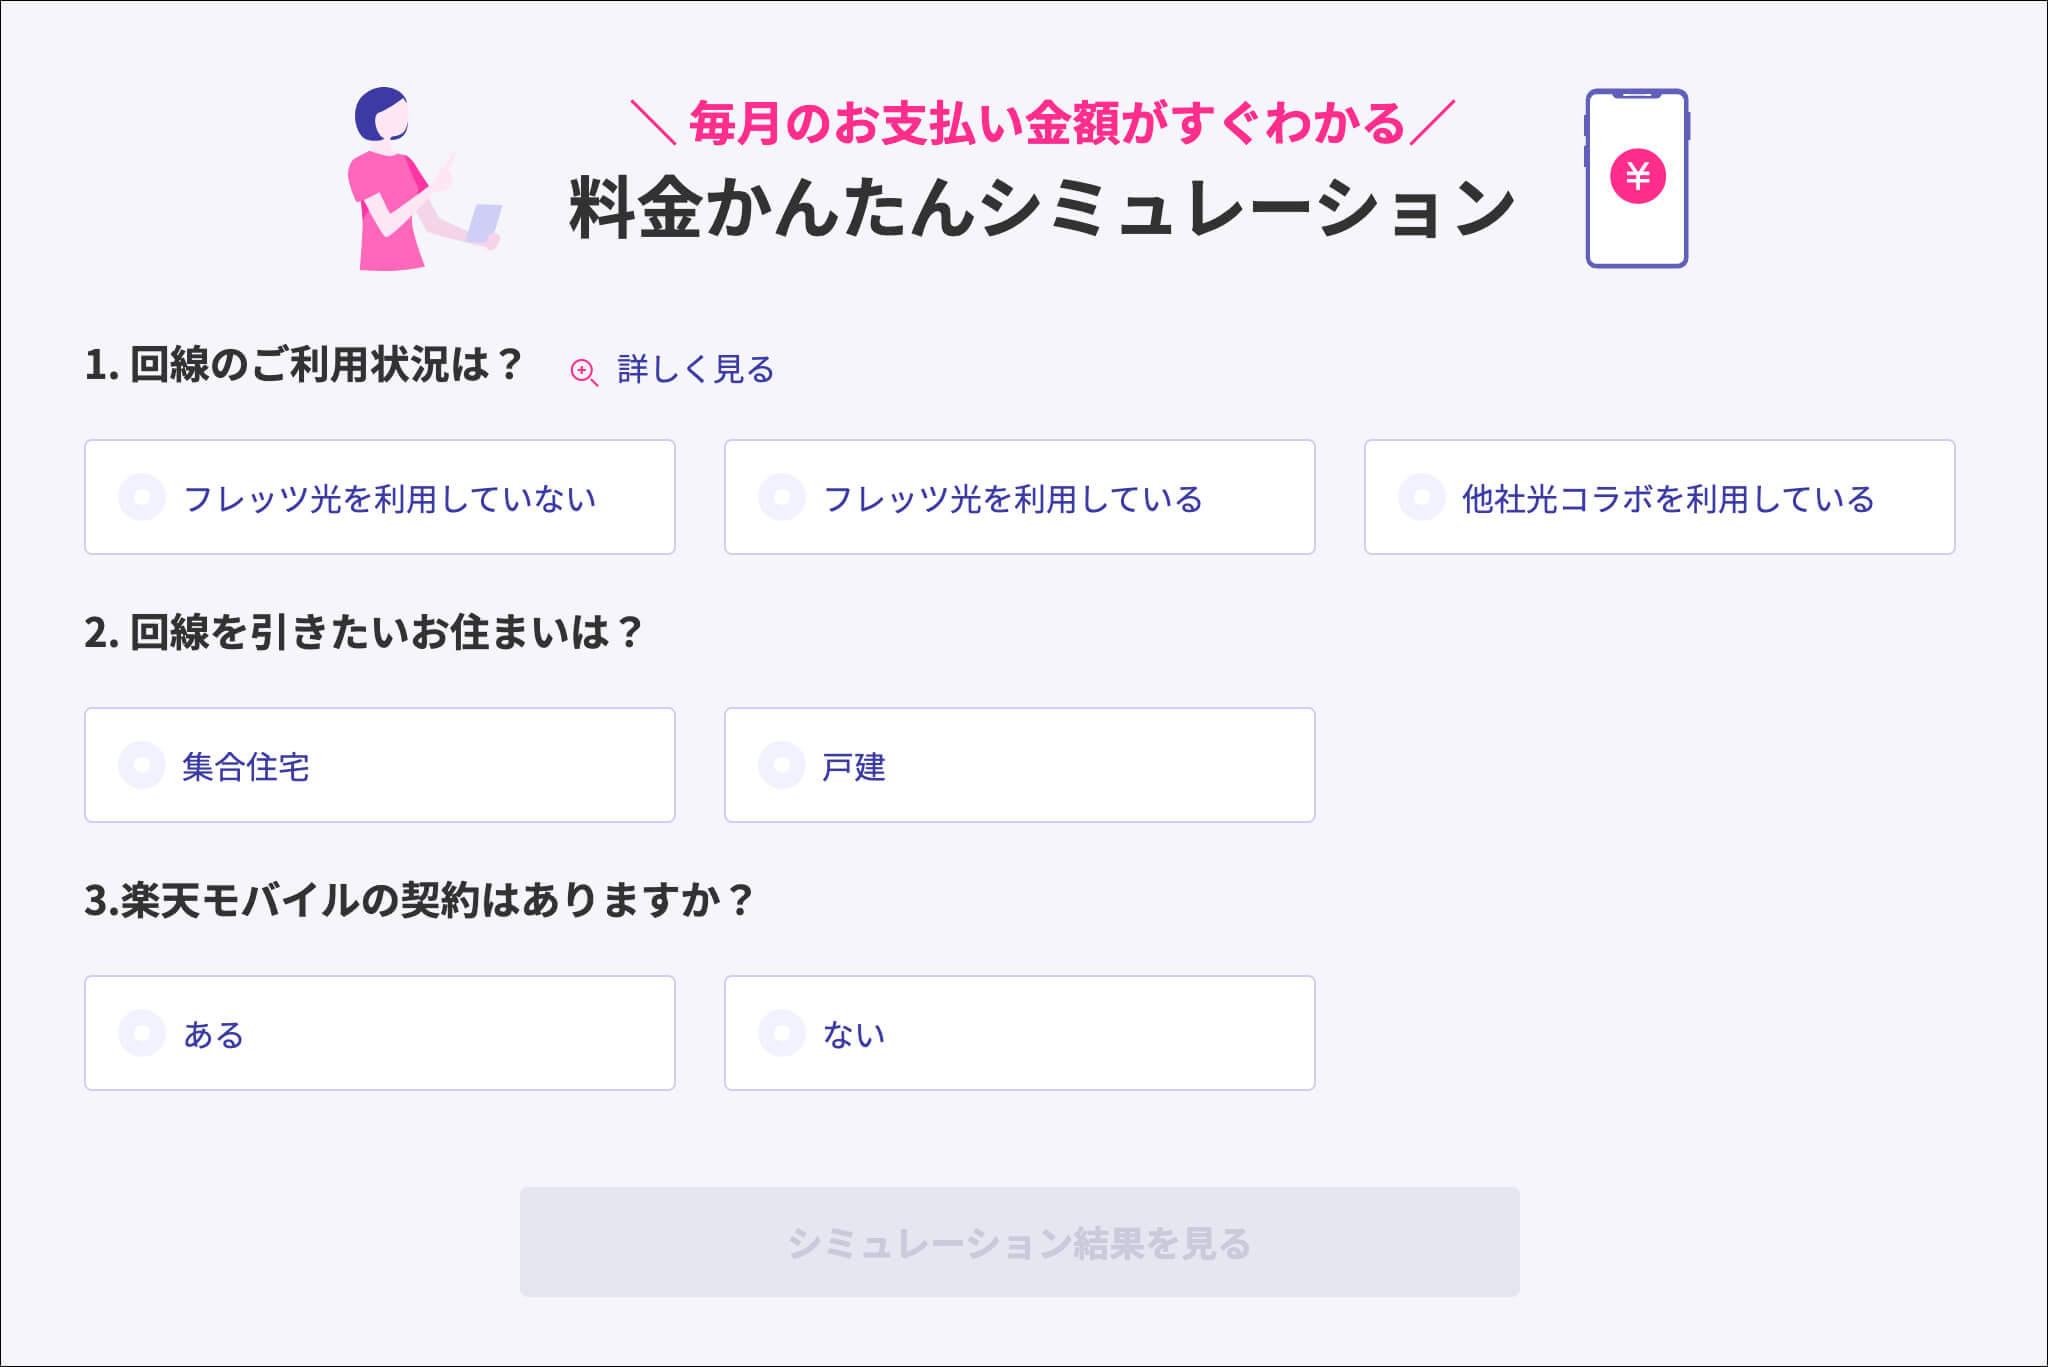2048x1367 pixels.
Task: Click the 毎月のお支払い金額がすぐわかる pink tagline
Action: (1047, 123)
